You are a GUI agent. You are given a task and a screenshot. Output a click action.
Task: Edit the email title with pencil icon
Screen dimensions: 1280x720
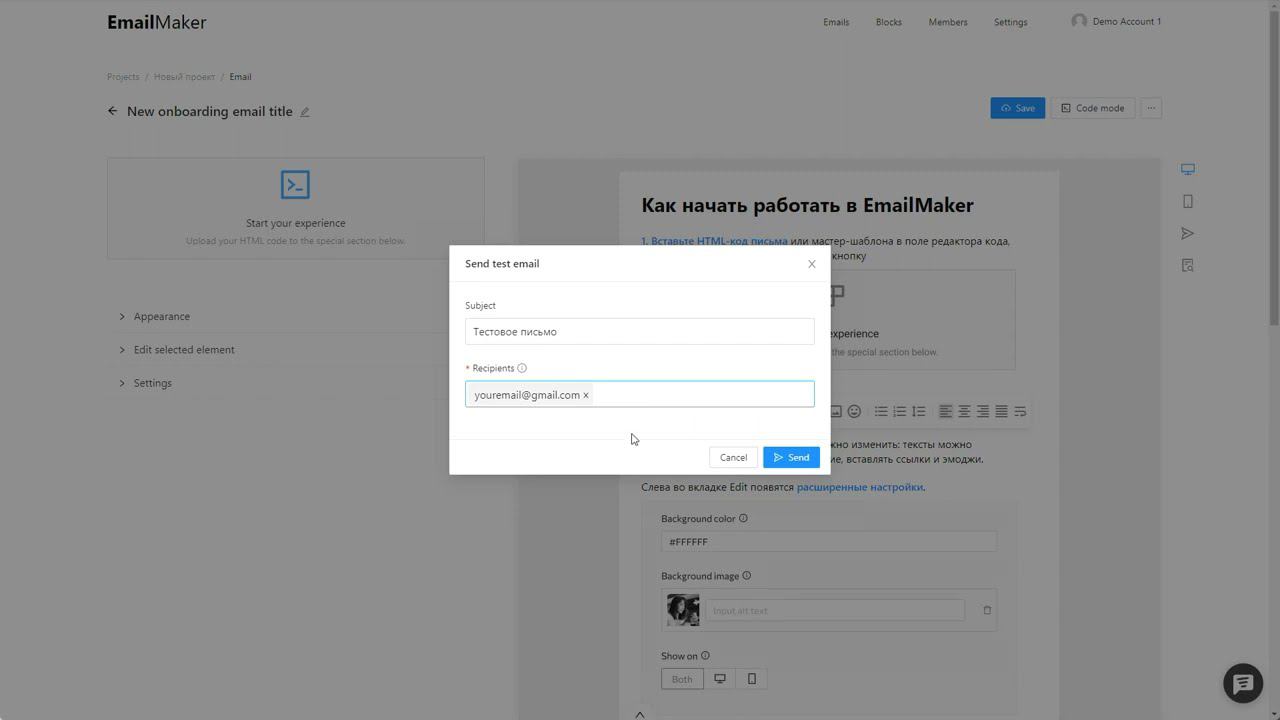click(x=305, y=112)
